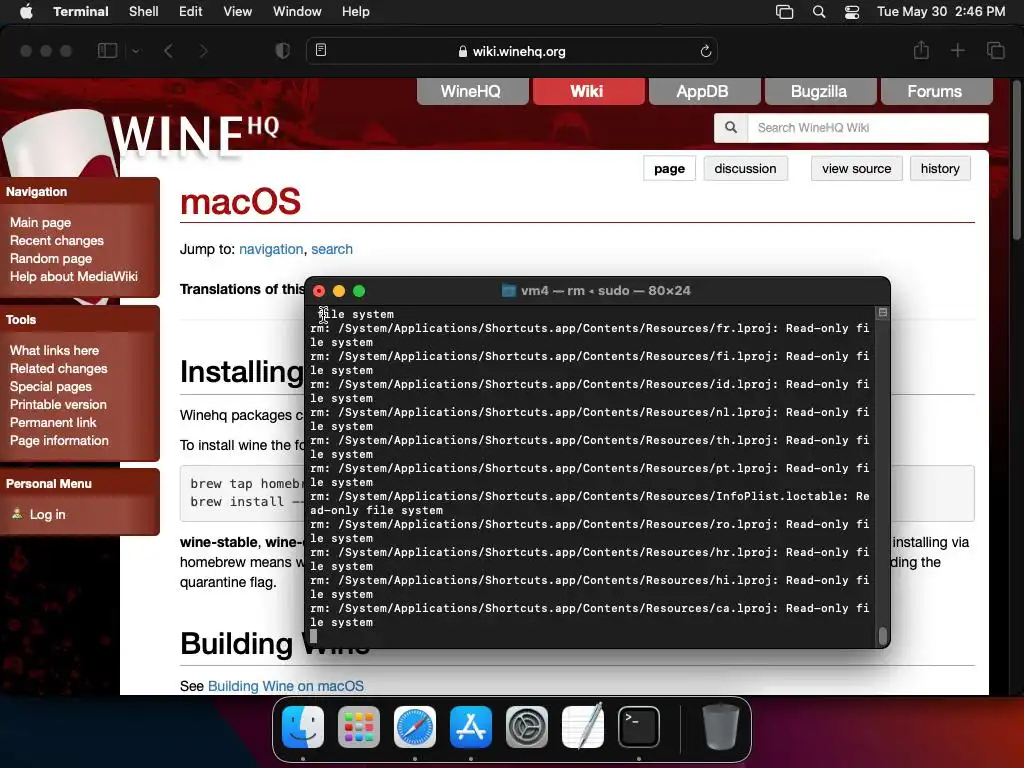Screen dimensions: 1024x768
Task: Reload the wiki.winehq.org page
Action: 705,51
